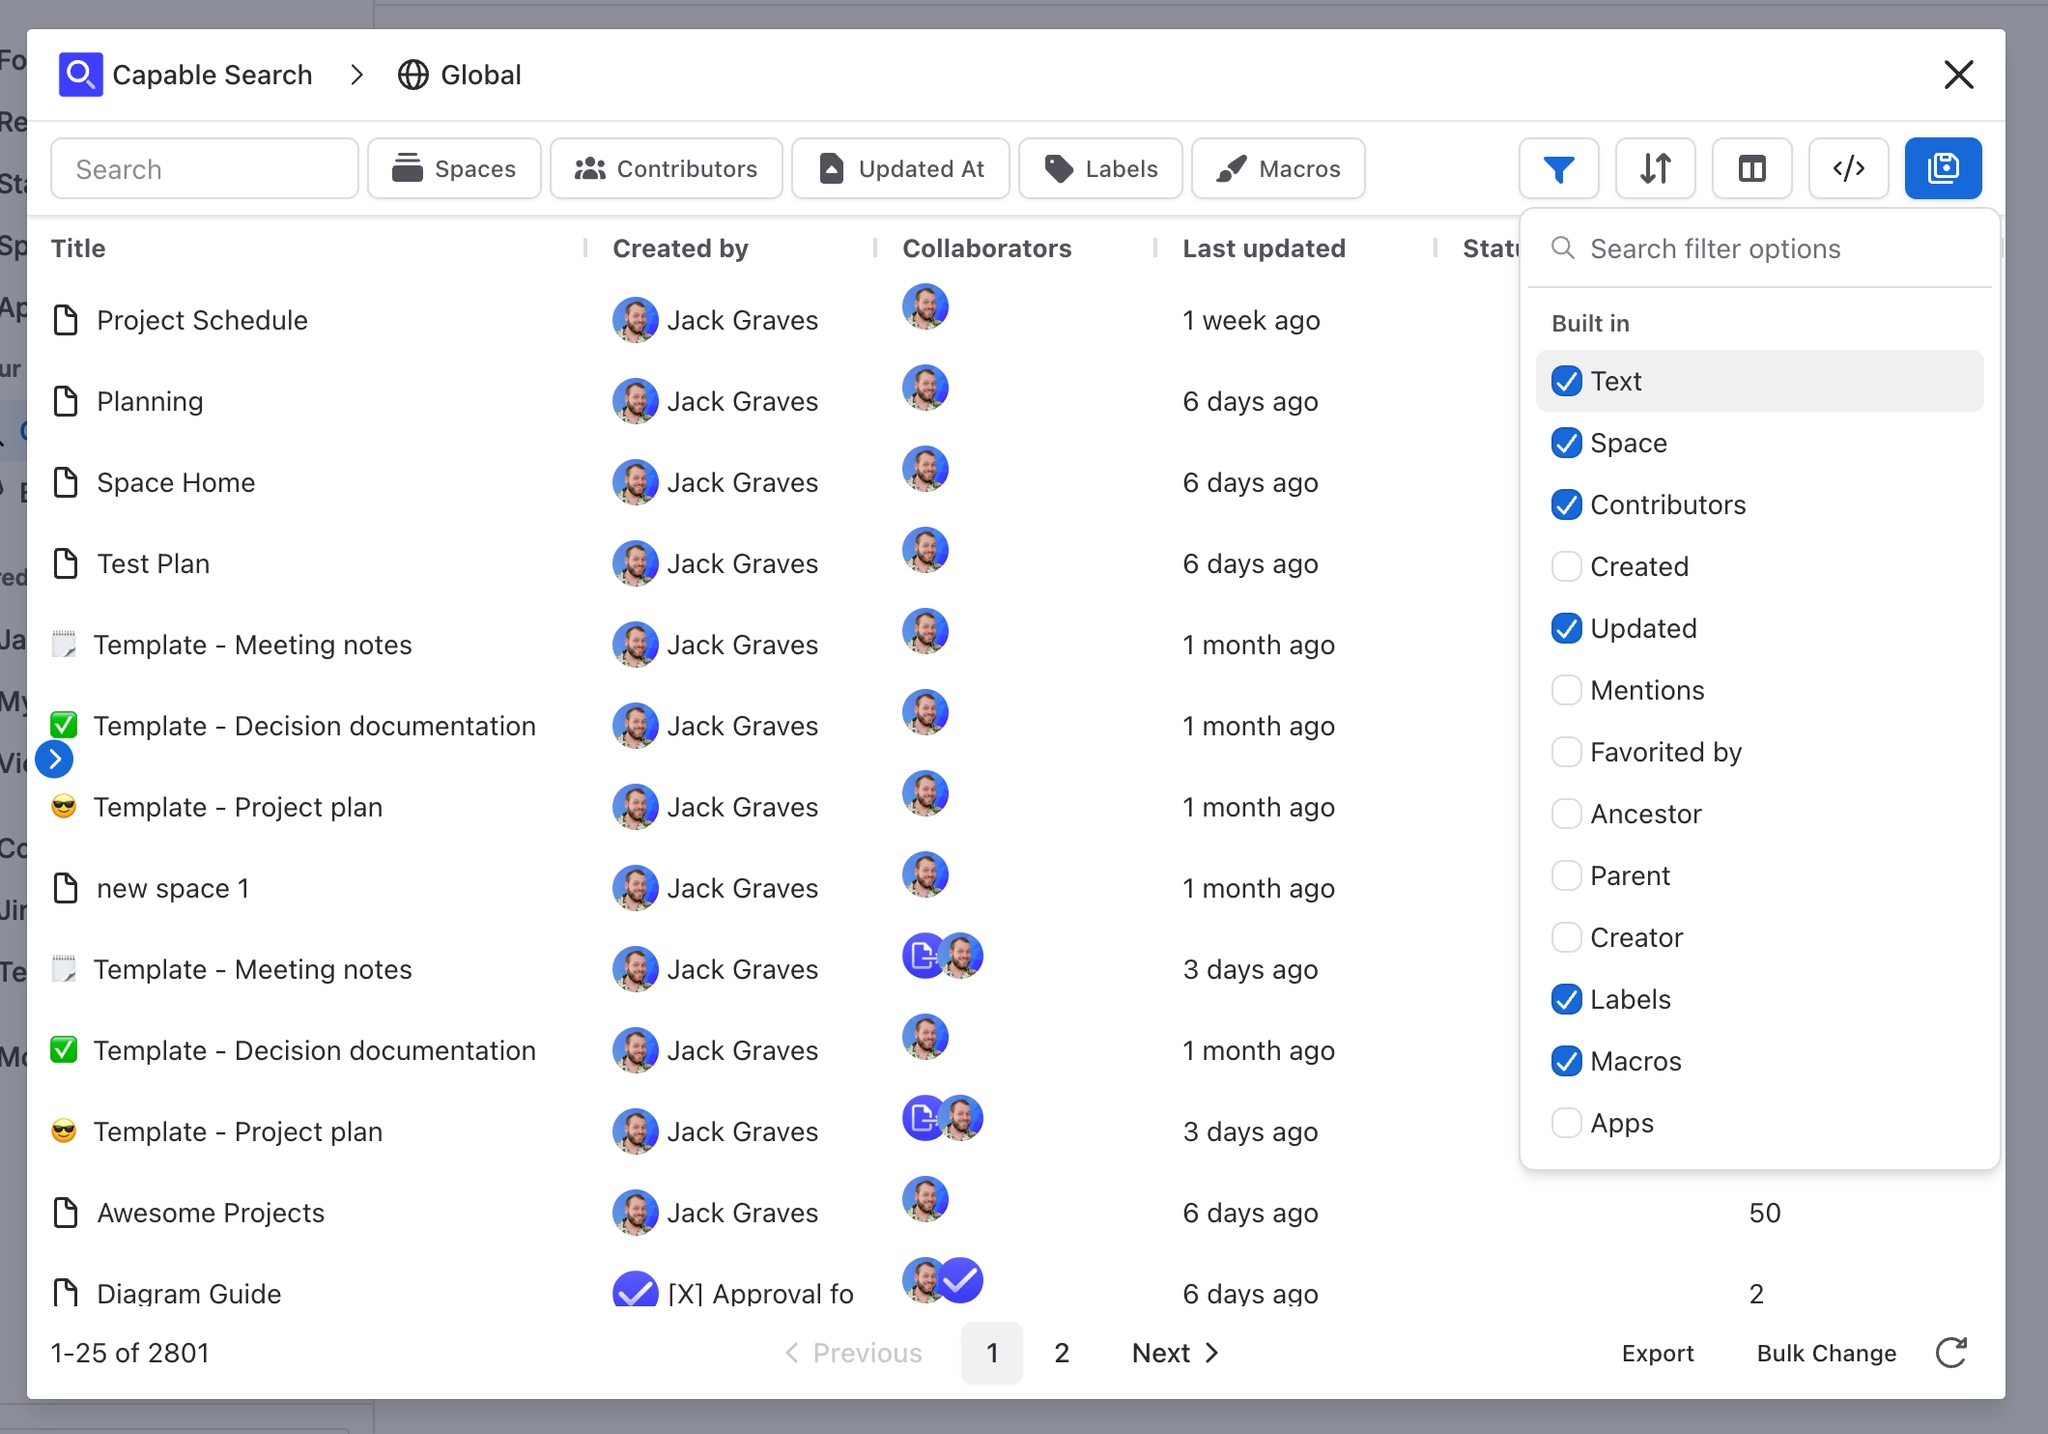The height and width of the screenshot is (1434, 2048).
Task: Go to page 2 of results
Action: point(1061,1353)
